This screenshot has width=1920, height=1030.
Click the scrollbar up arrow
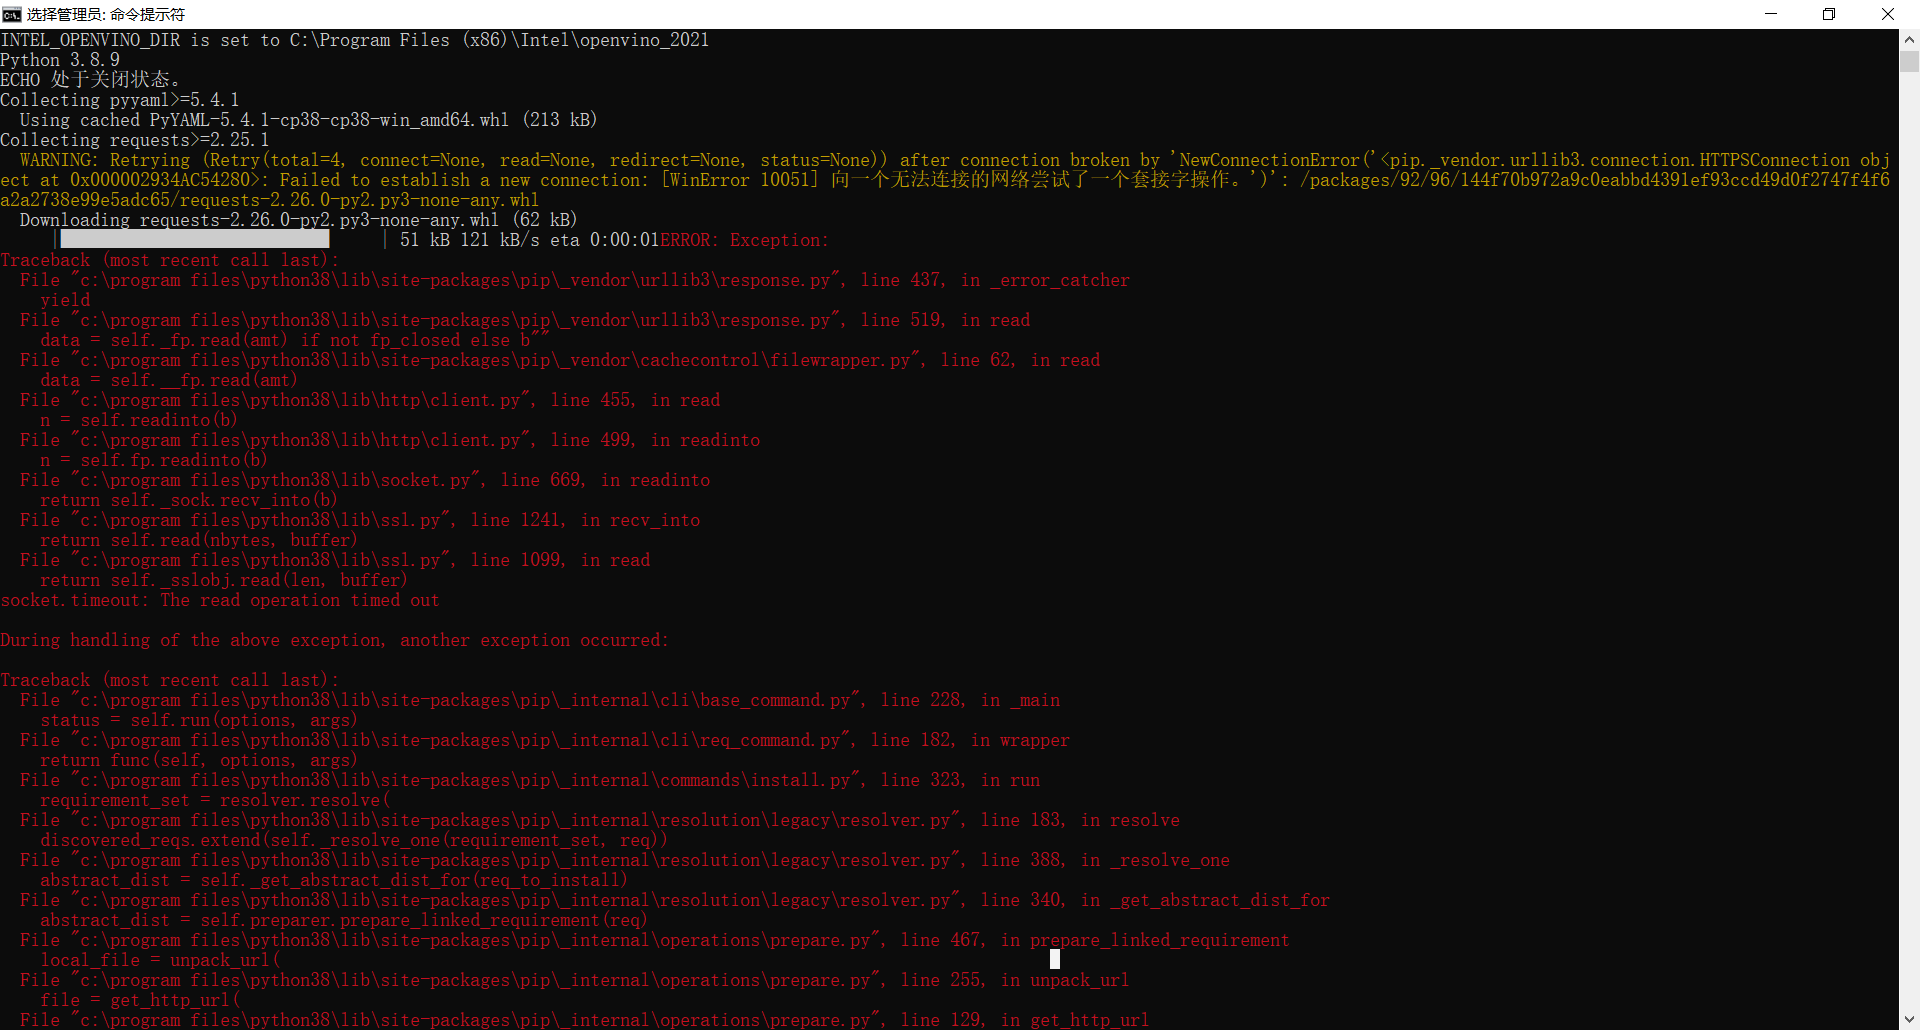1909,40
